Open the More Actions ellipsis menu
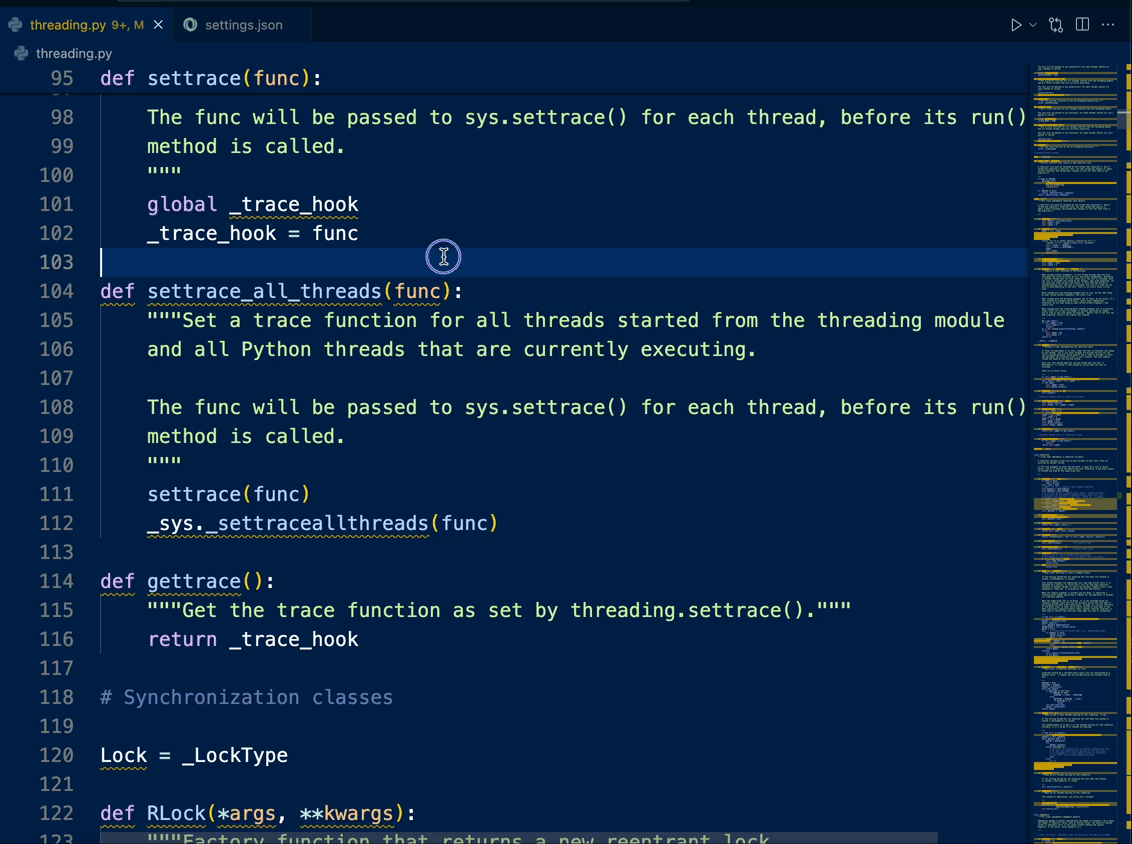 [1108, 25]
